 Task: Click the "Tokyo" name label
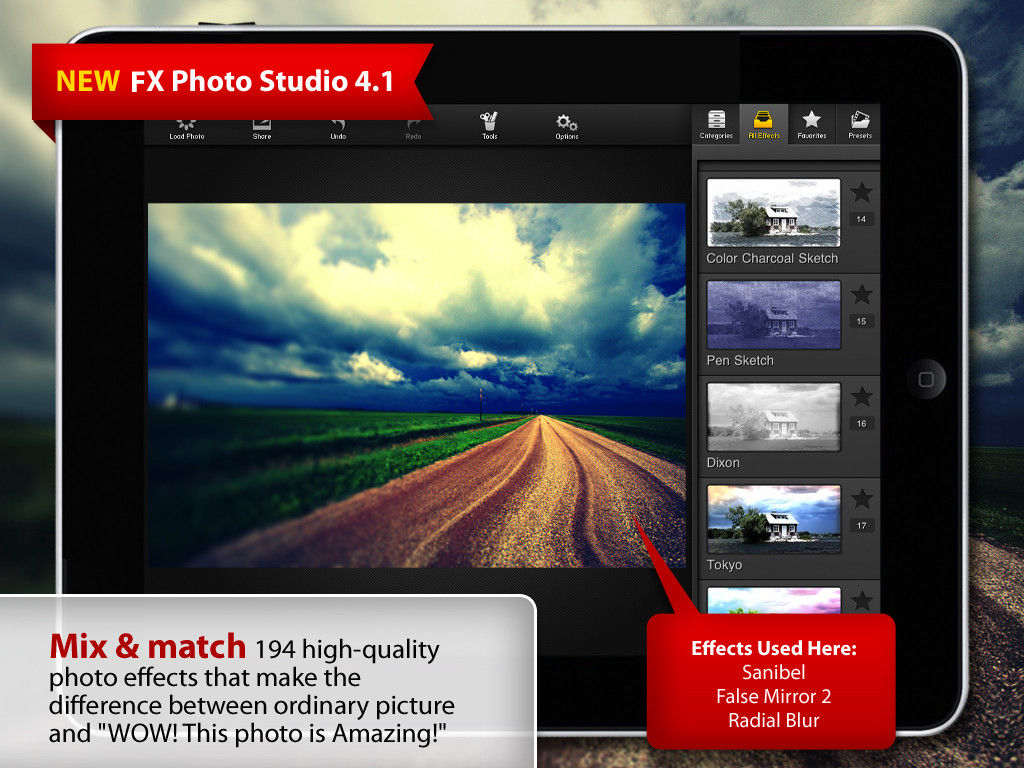coord(724,565)
